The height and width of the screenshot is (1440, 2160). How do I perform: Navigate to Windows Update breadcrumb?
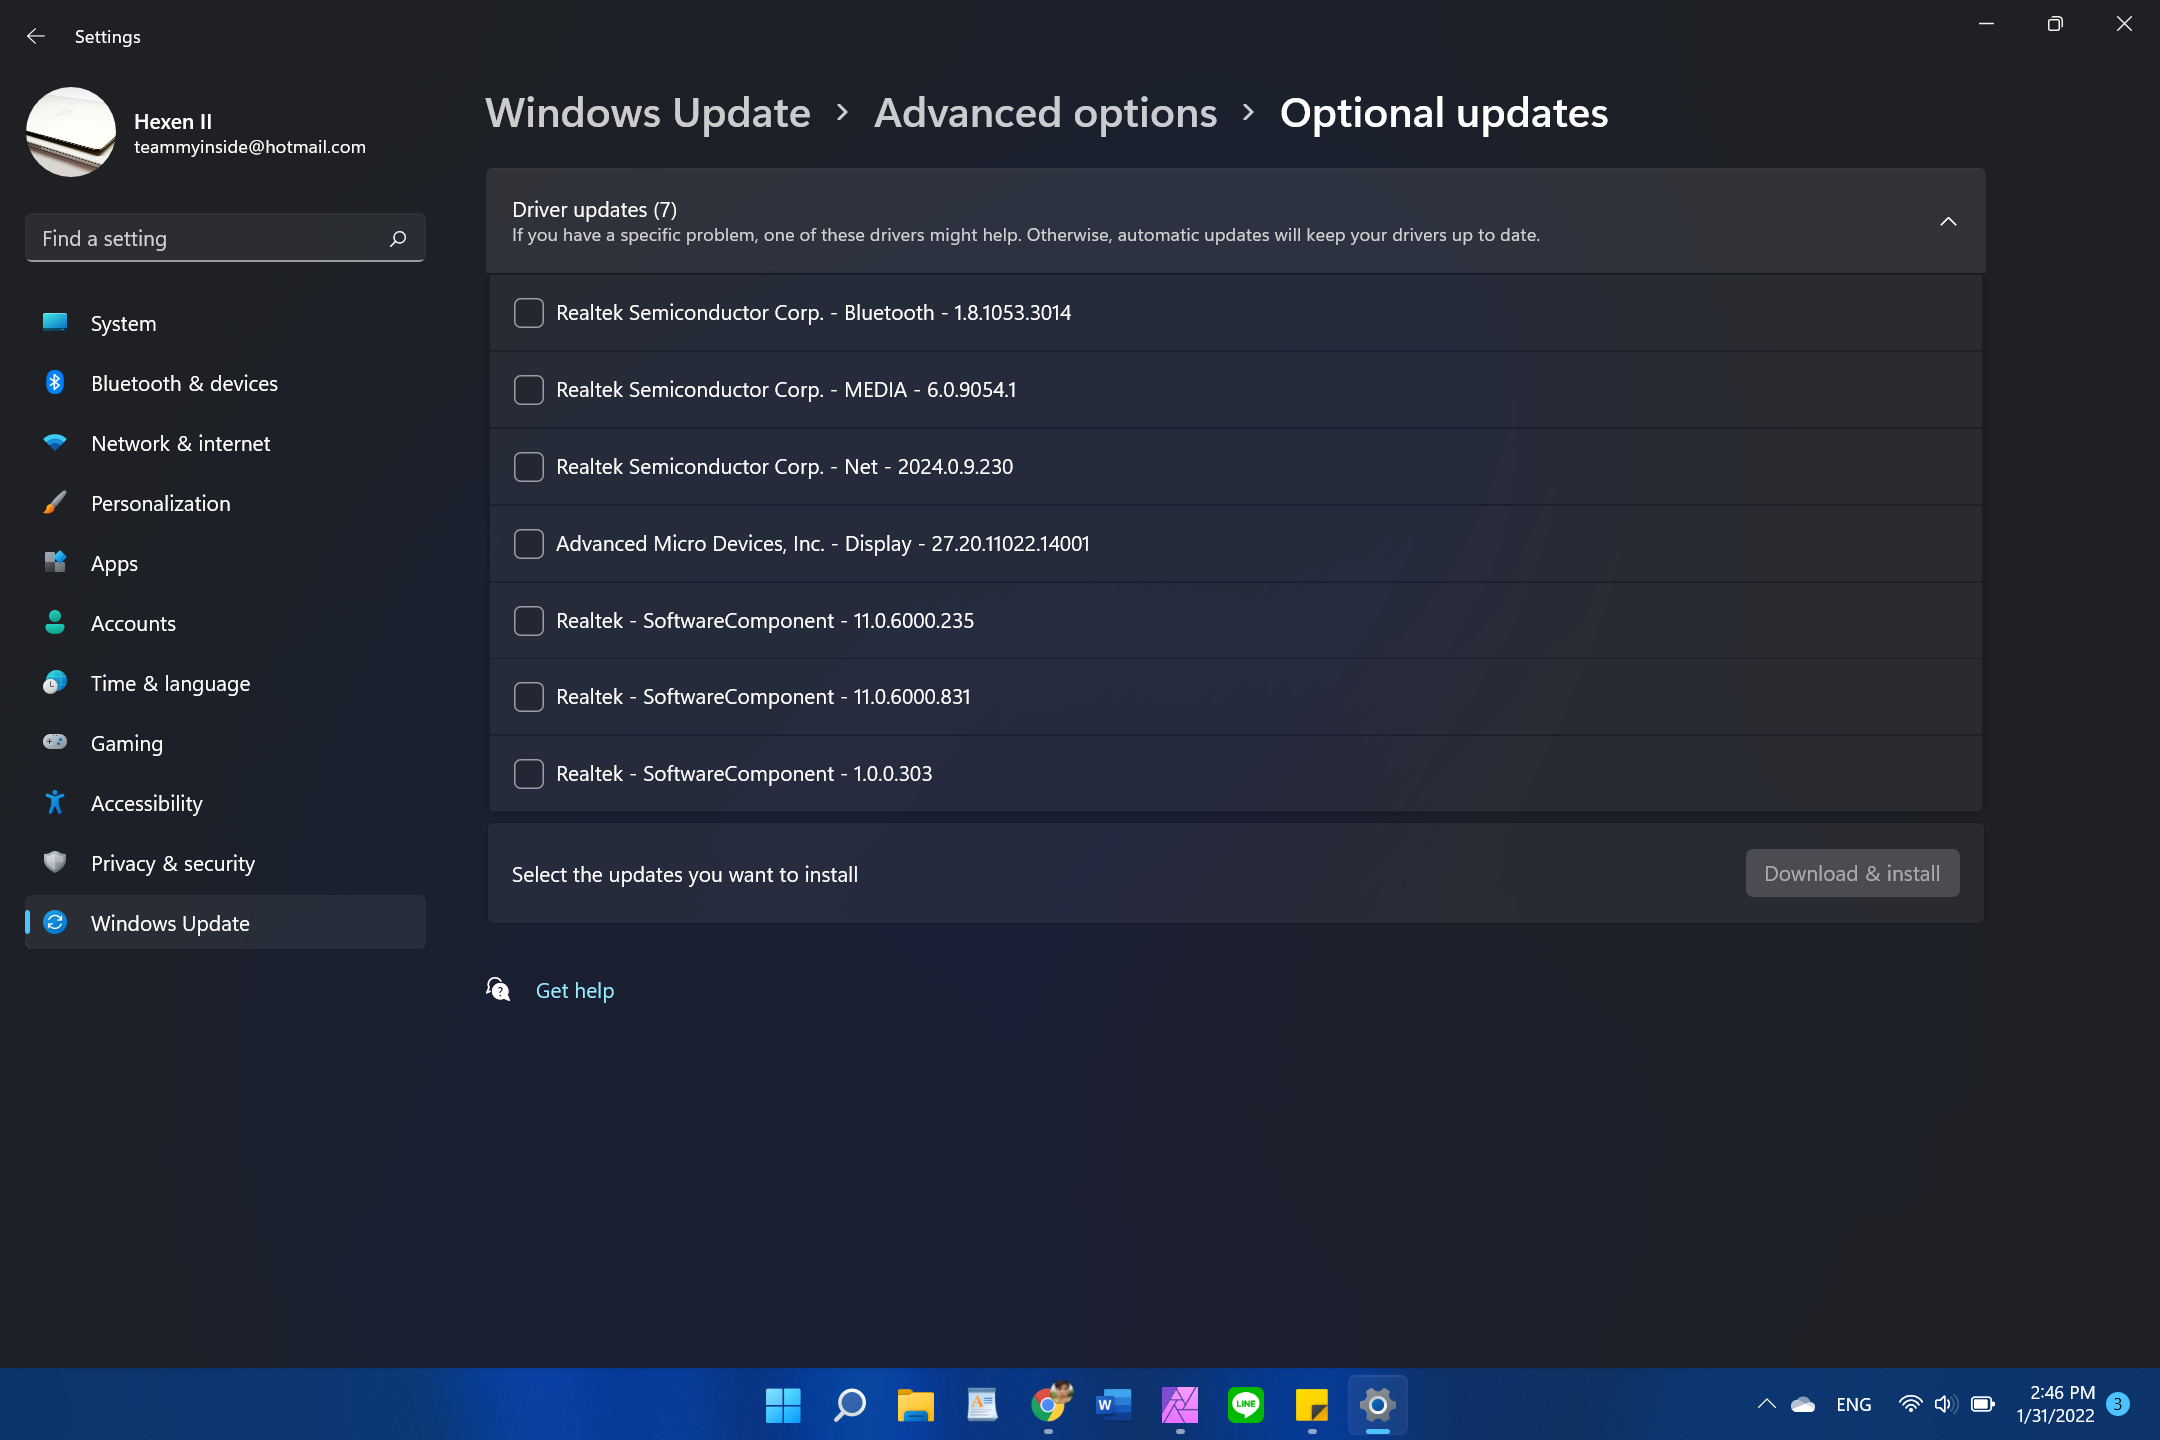(647, 113)
